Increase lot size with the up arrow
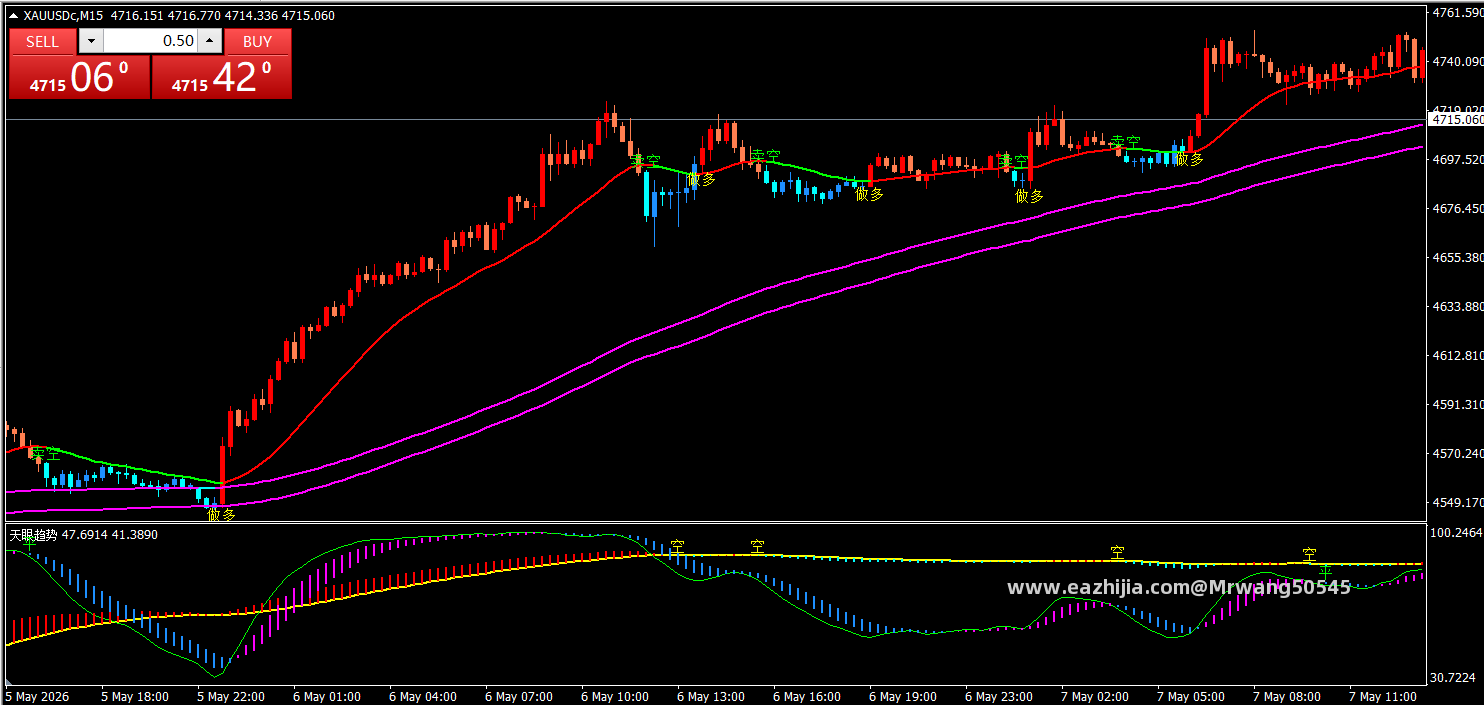This screenshot has width=1484, height=705. (x=210, y=41)
